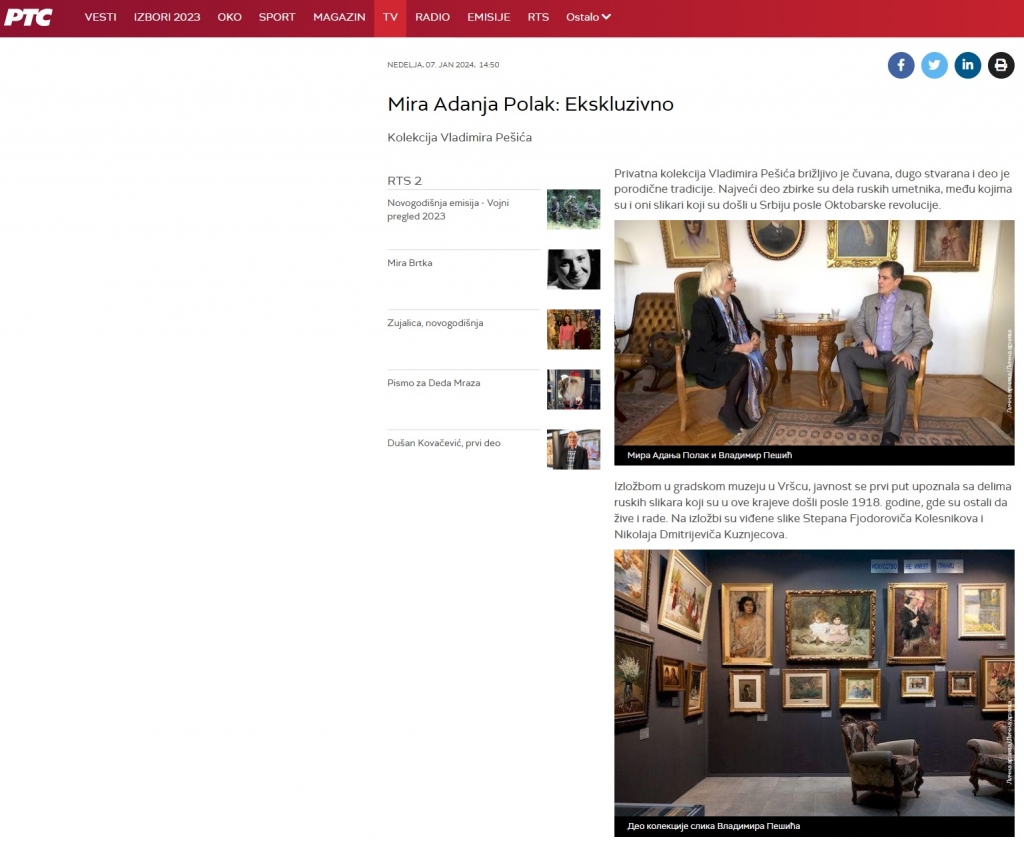Click the Pismo za Deda Mraza thumbnail
This screenshot has height=841, width=1024.
573,389
